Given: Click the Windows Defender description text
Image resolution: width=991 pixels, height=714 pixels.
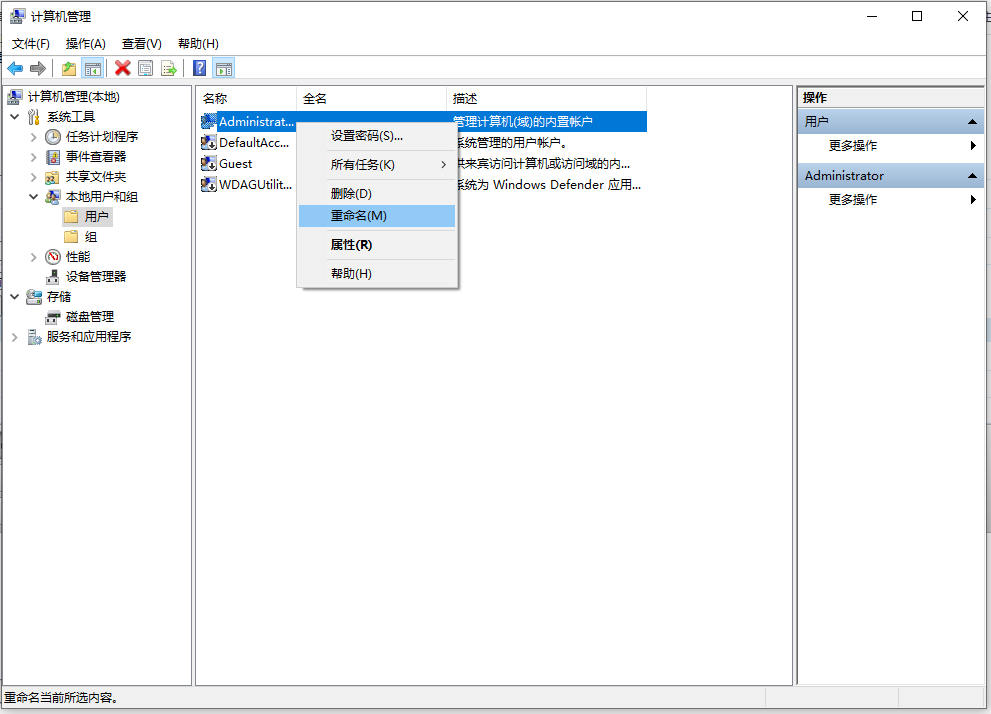Looking at the screenshot, I should coord(549,185).
